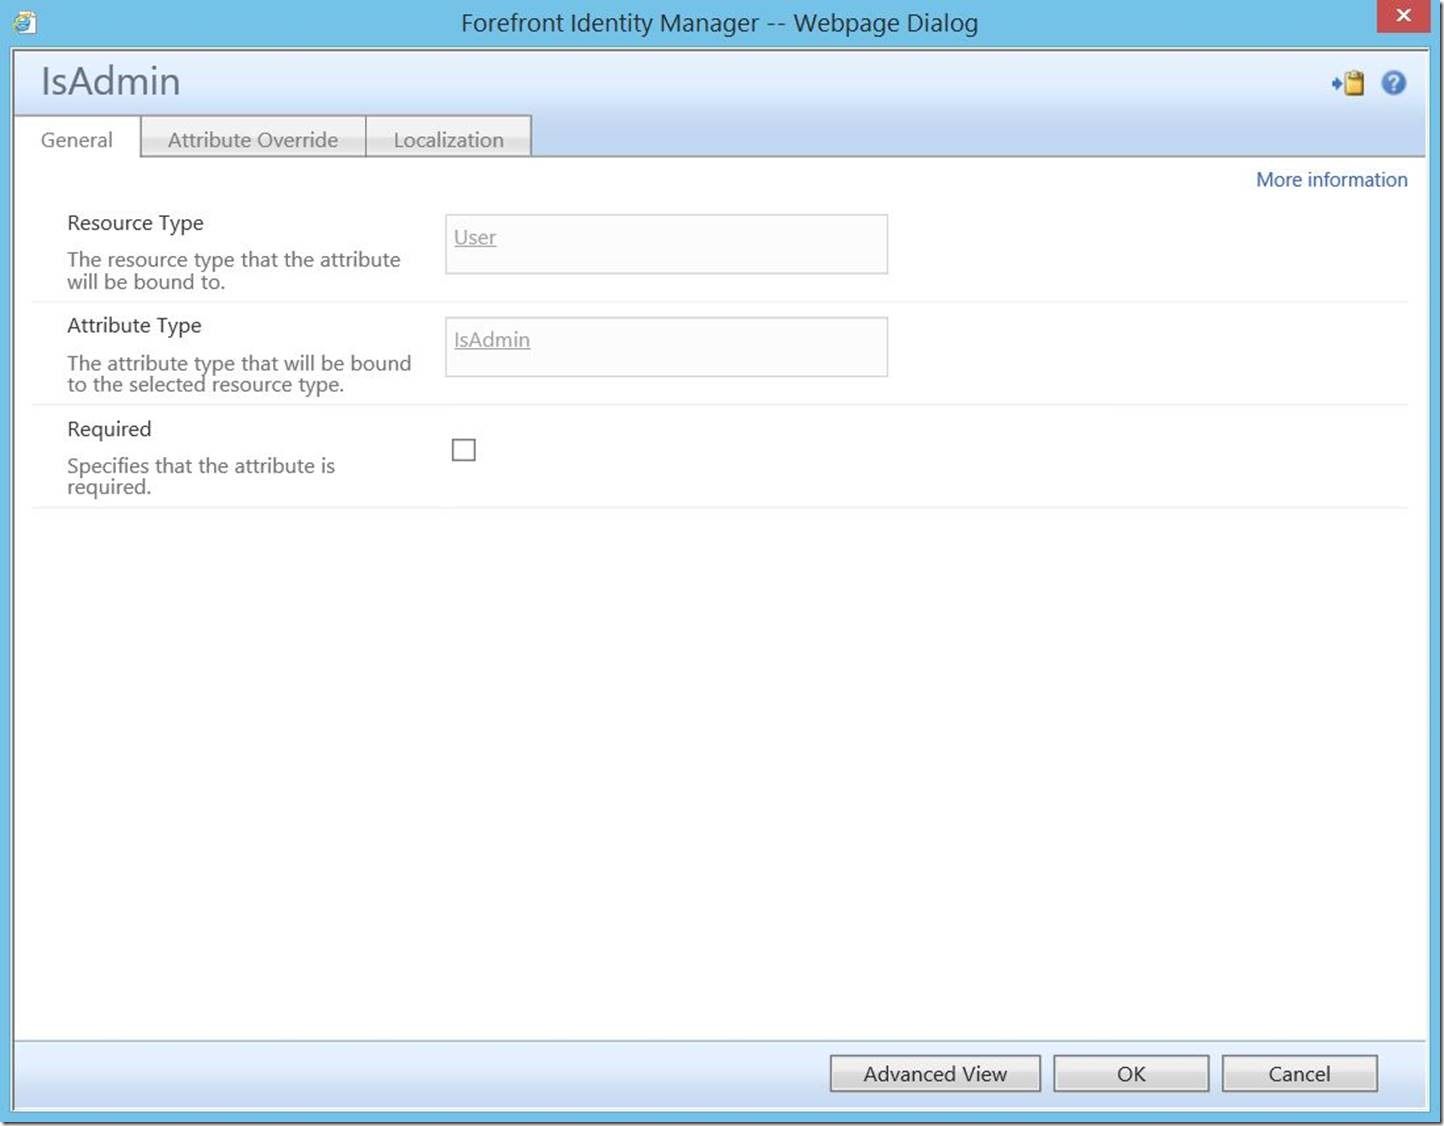Open the blue help question mark icon
The height and width of the screenshot is (1126, 1444).
click(x=1394, y=83)
